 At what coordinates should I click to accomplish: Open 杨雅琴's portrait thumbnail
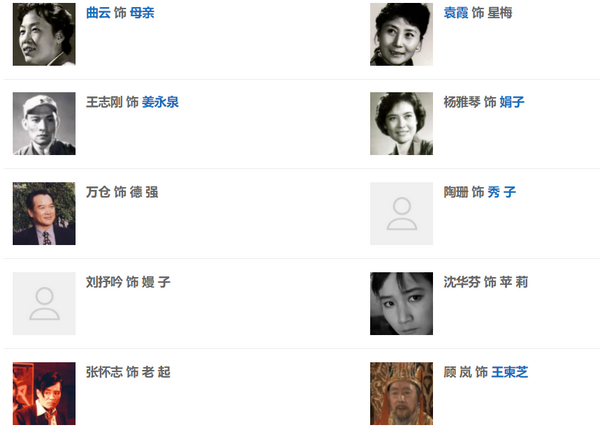[401, 124]
